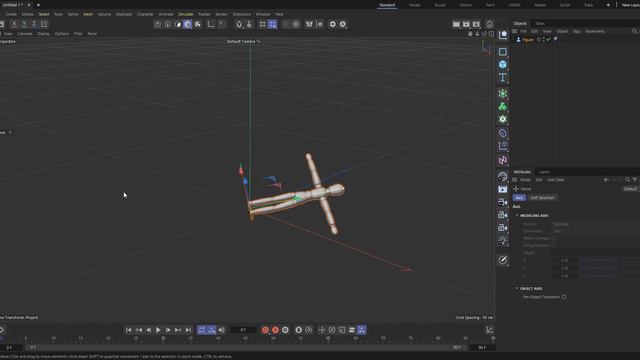Click the green gear effector icon
The height and width of the screenshot is (360, 640).
click(x=502, y=119)
